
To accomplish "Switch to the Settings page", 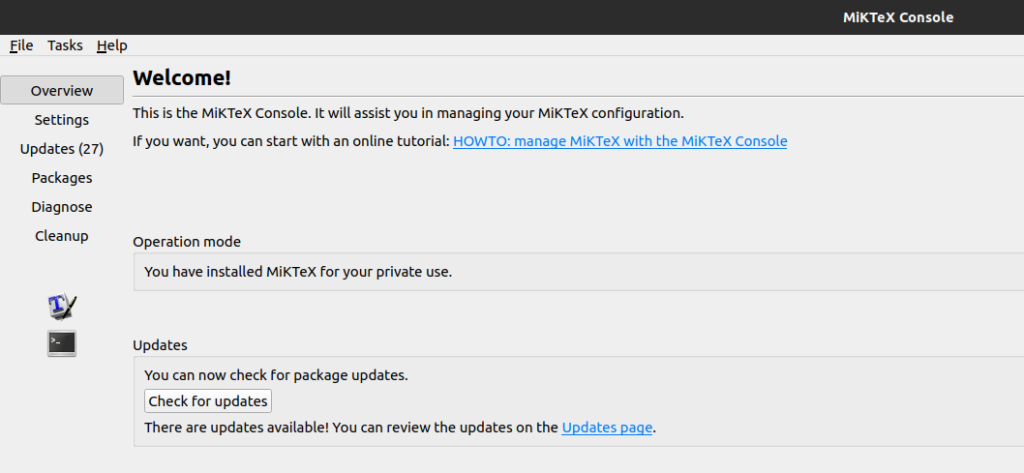I will (x=62, y=120).
